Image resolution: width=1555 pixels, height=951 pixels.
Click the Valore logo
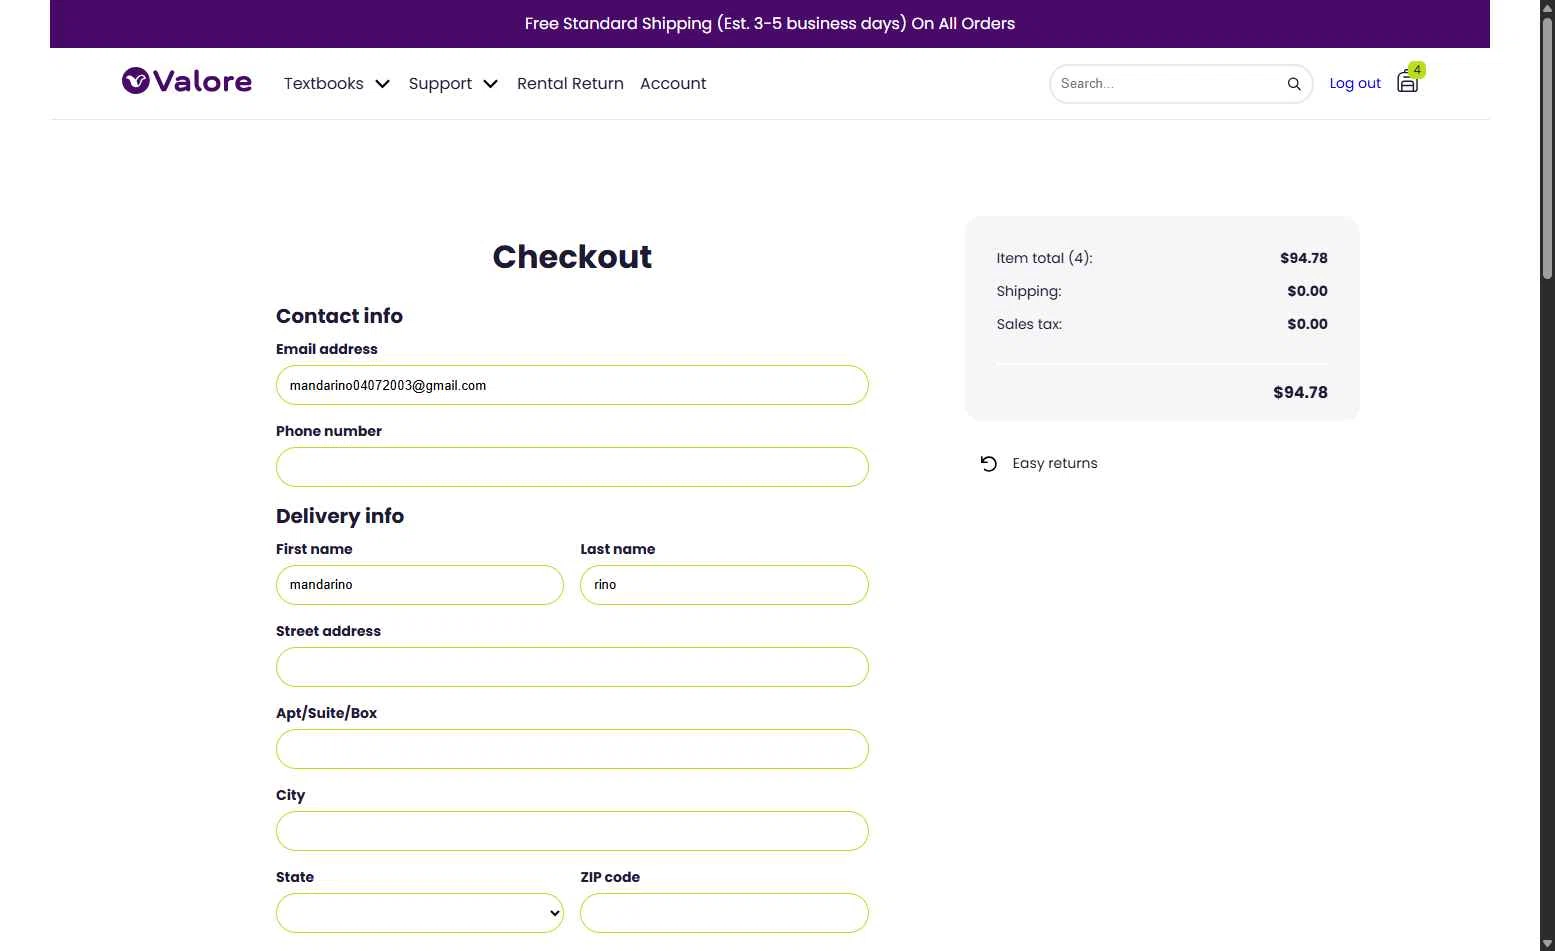tap(187, 81)
